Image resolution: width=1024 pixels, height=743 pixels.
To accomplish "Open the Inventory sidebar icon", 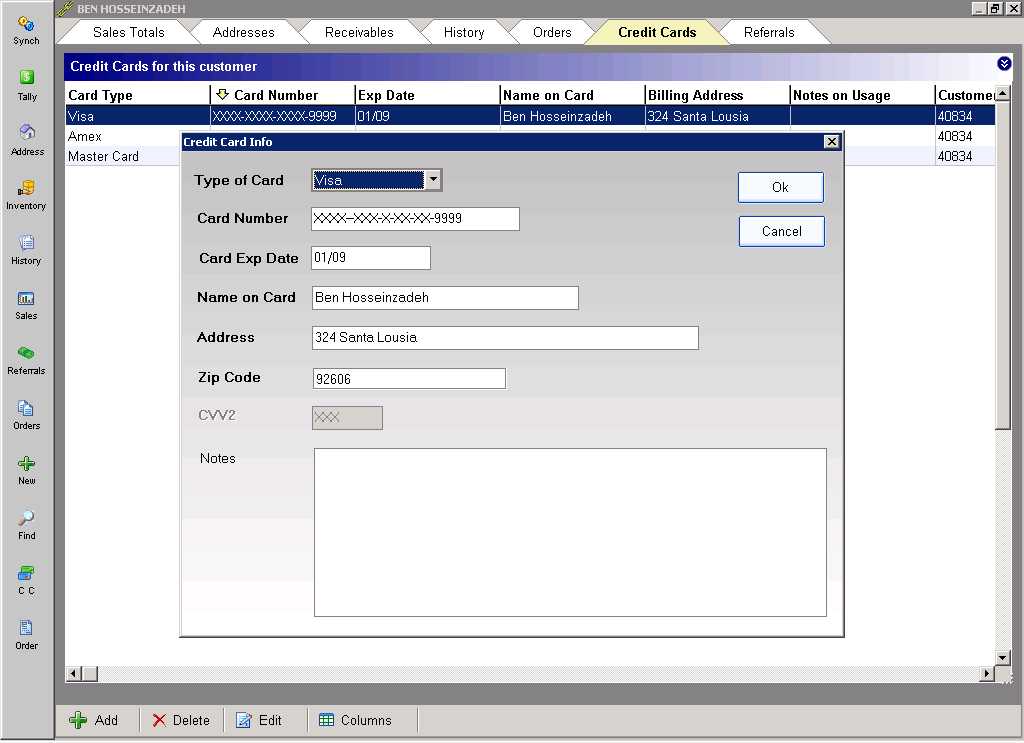I will click(x=26, y=189).
